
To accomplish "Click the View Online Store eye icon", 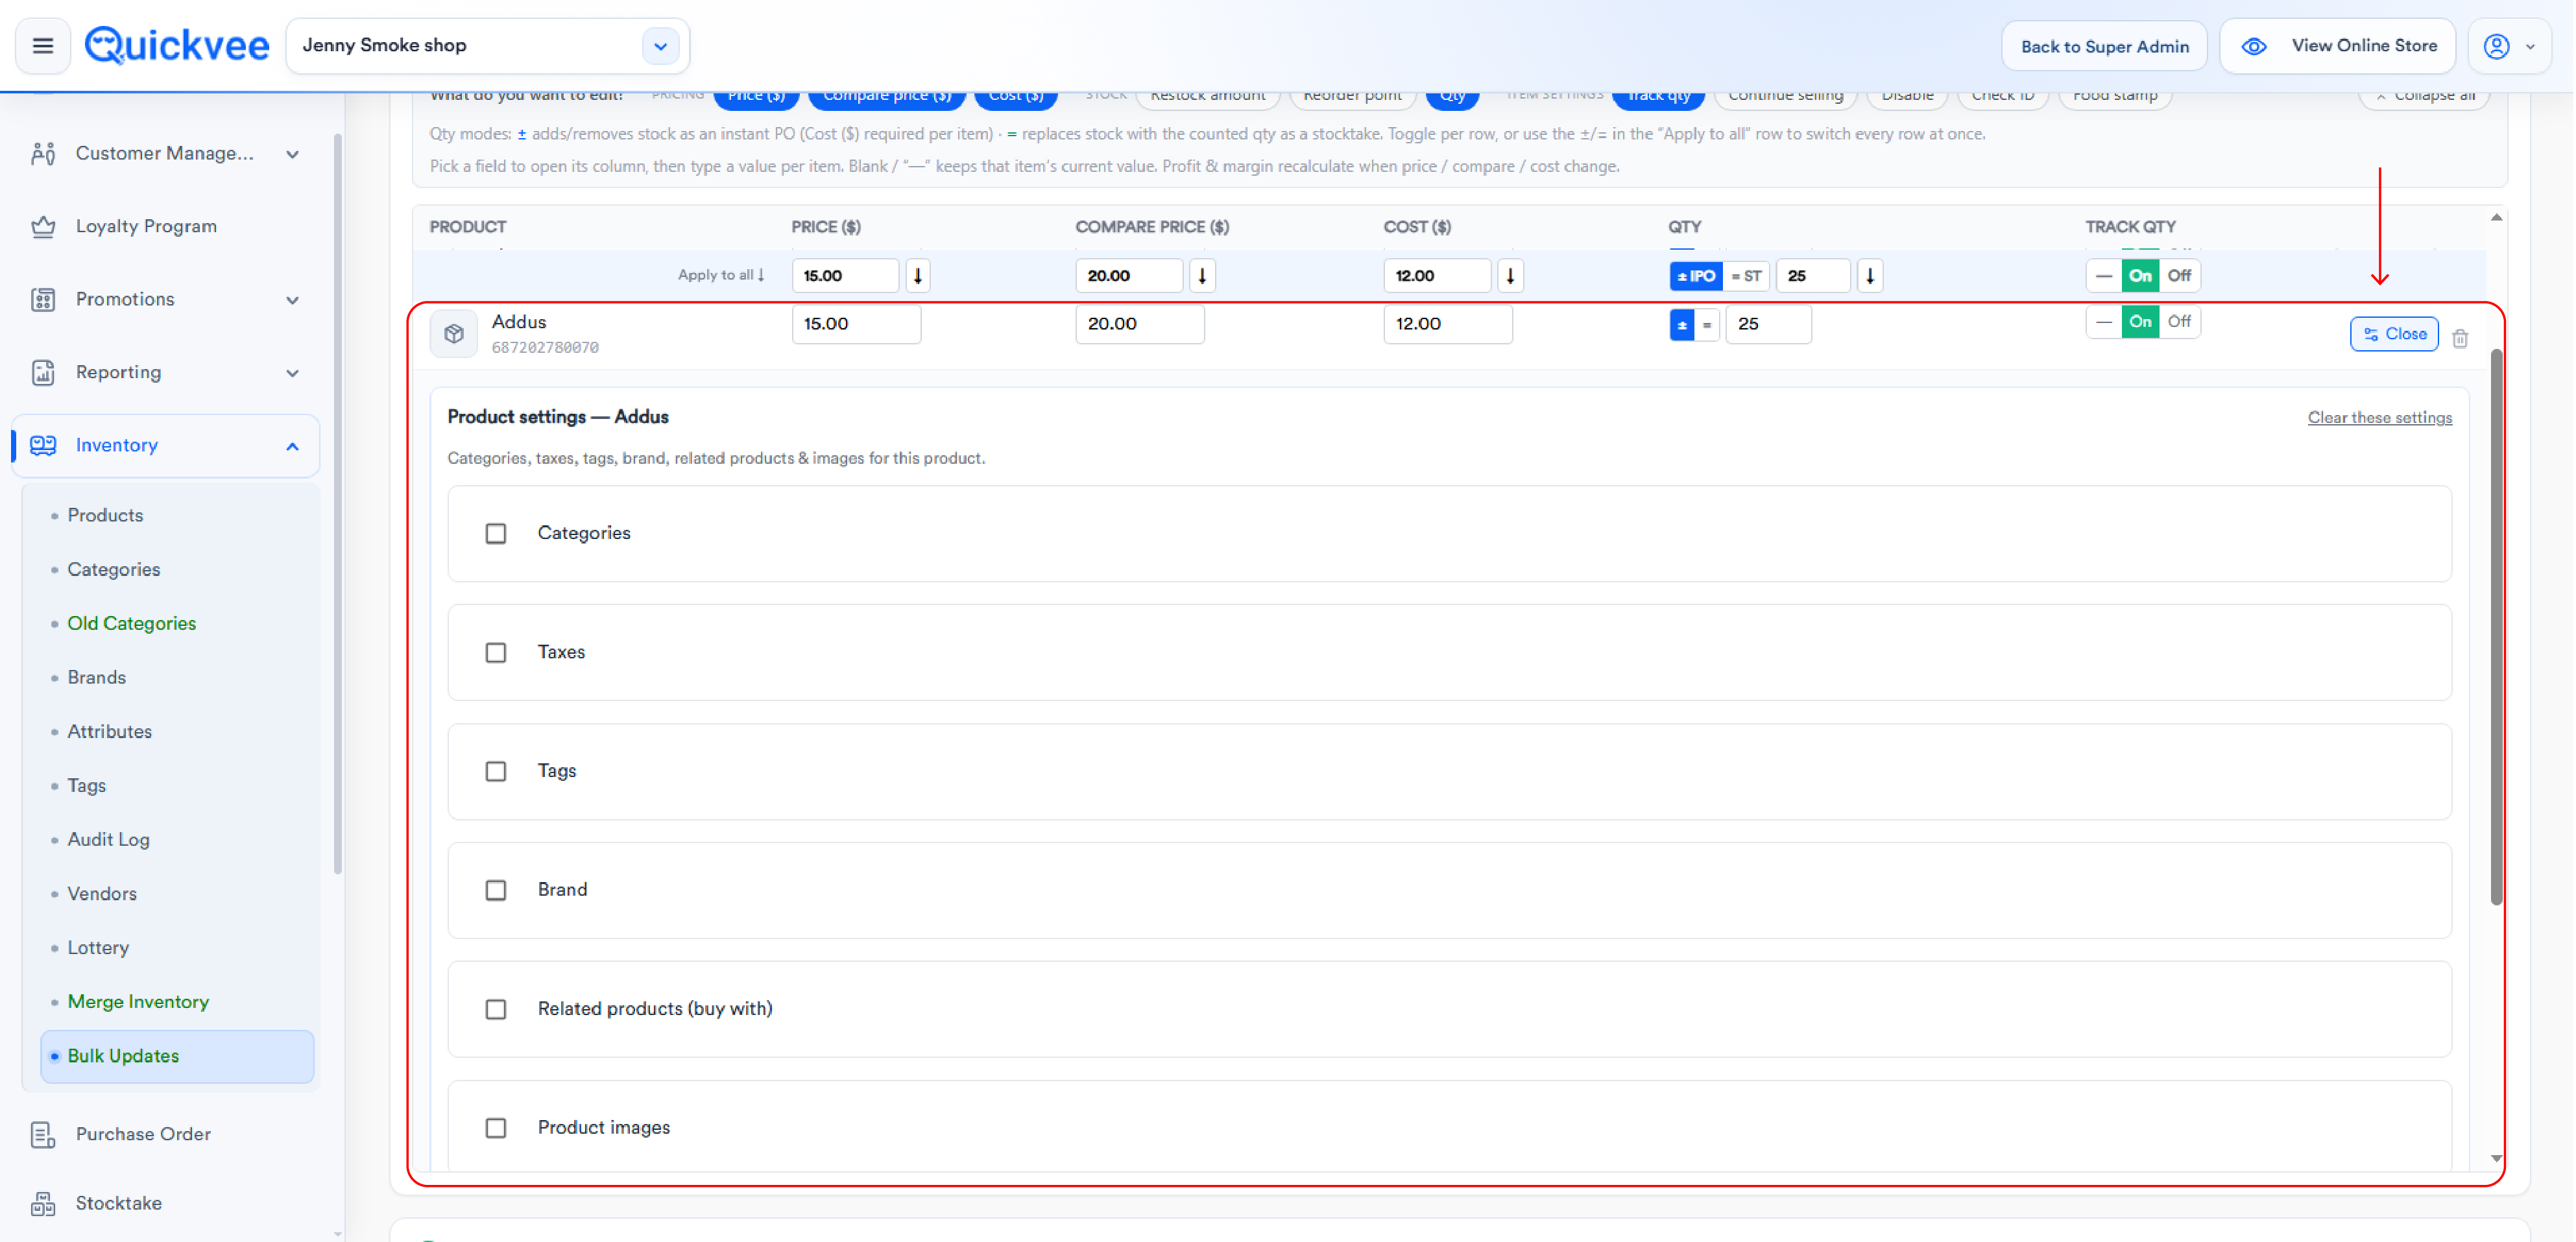I will point(2254,46).
